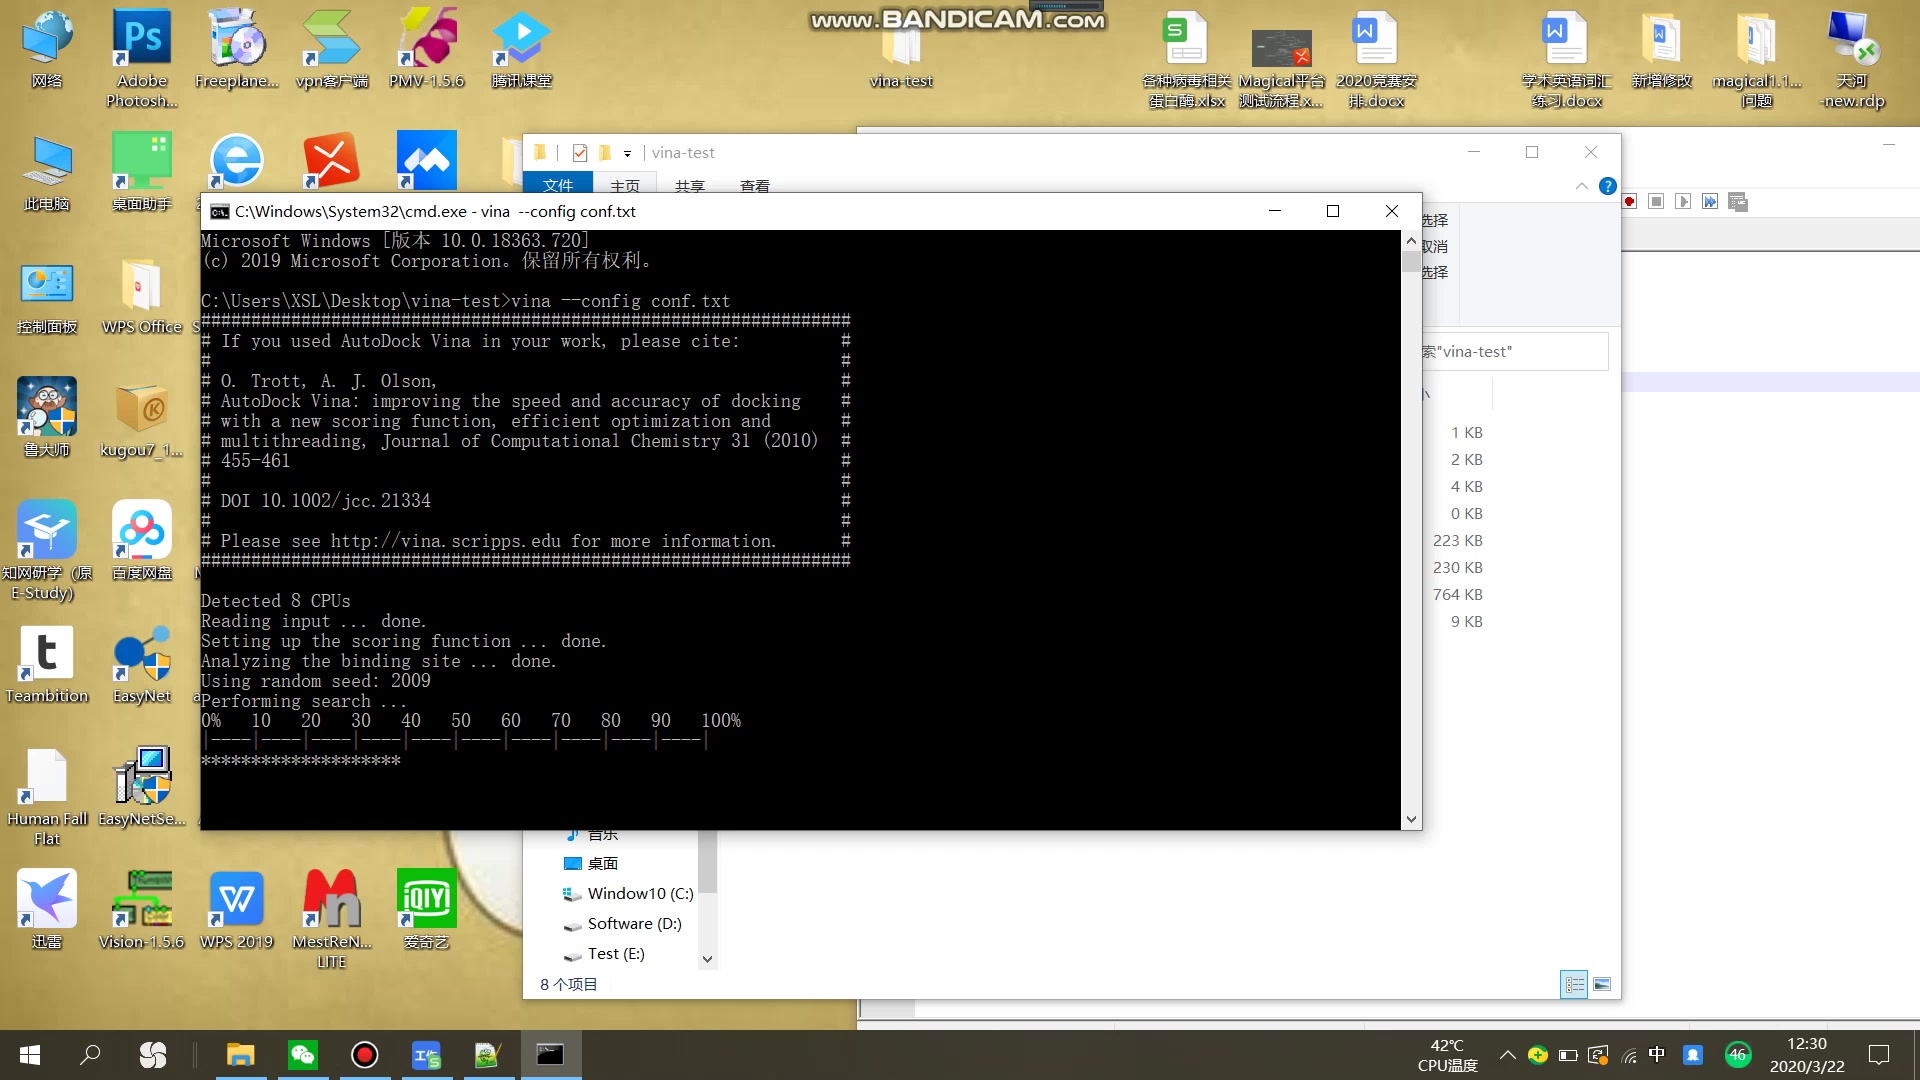This screenshot has height=1080, width=1920.
Task: Collapse the Explorer ribbon with chevron
Action: [x=1581, y=186]
